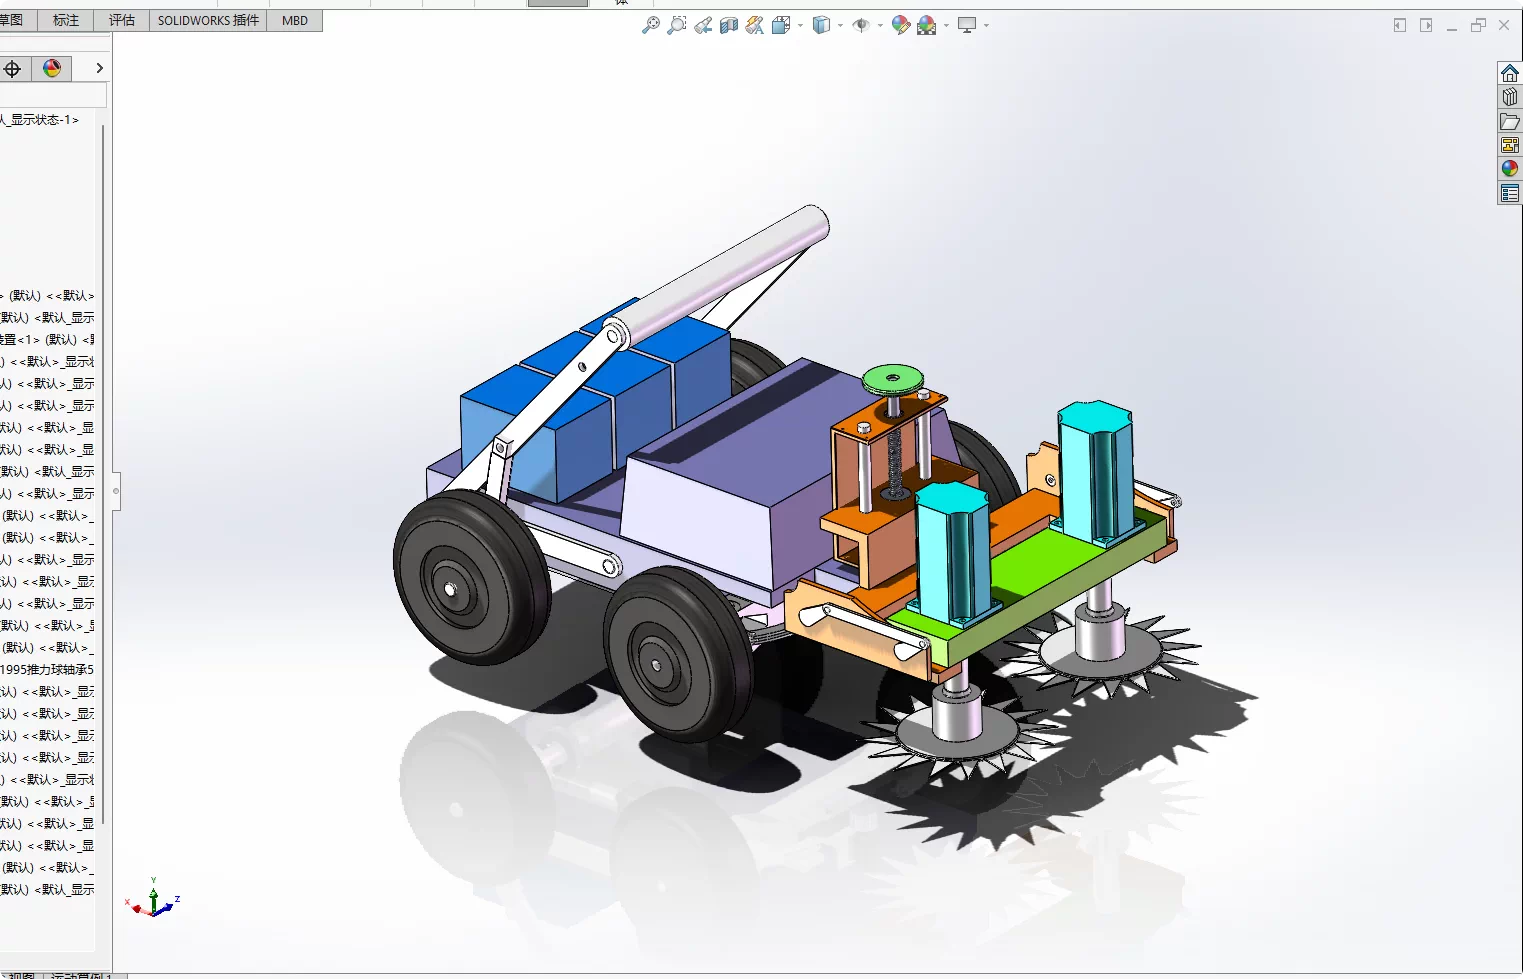Image resolution: width=1523 pixels, height=979 pixels.
Task: Switch to the SOLIDWORKS 插件 tab
Action: 208,20
